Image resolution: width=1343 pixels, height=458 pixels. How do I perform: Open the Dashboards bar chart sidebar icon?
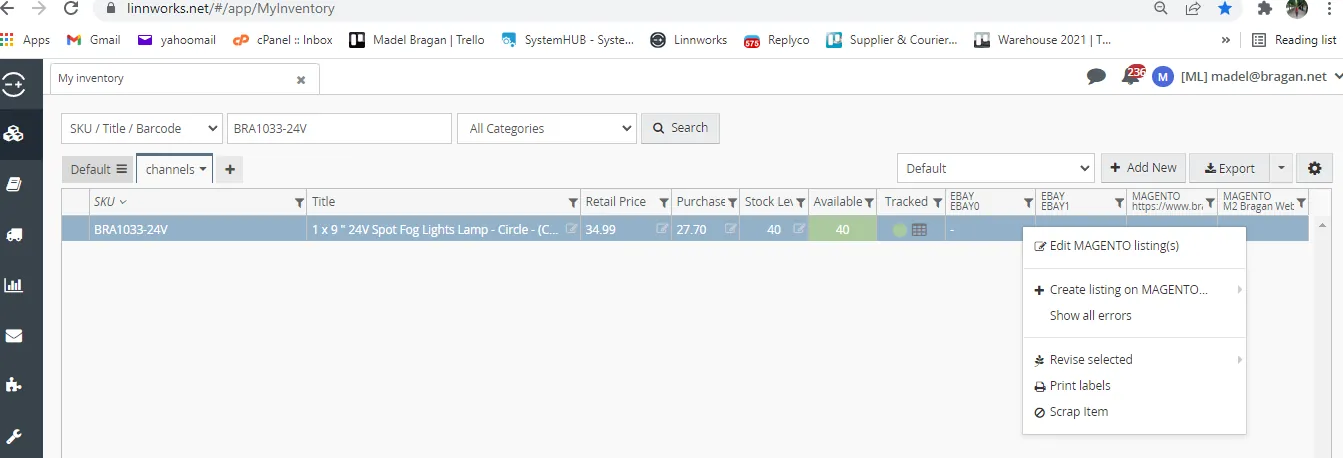[x=14, y=285]
